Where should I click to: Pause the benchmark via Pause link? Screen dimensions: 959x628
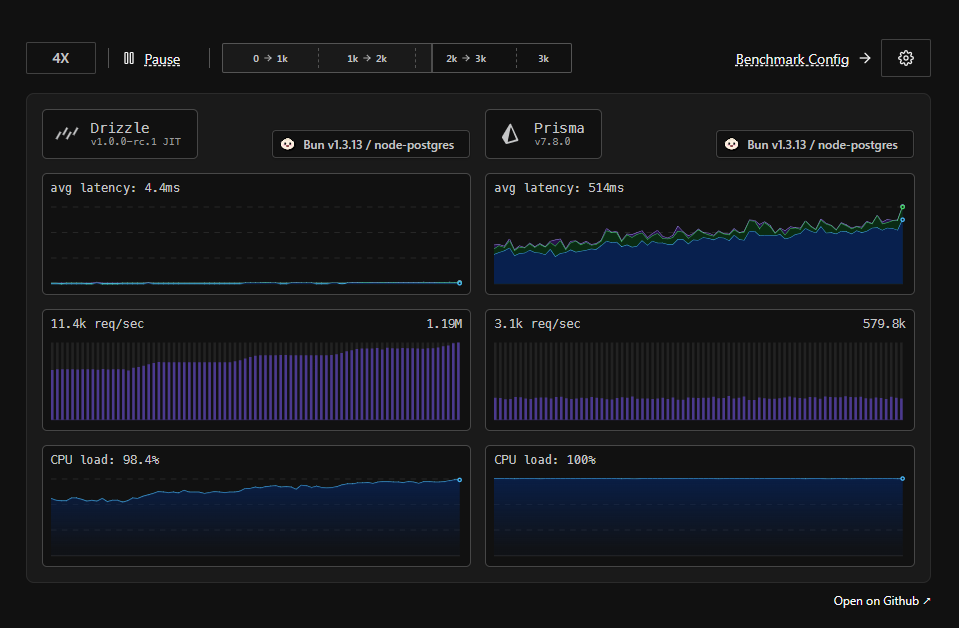pos(162,59)
